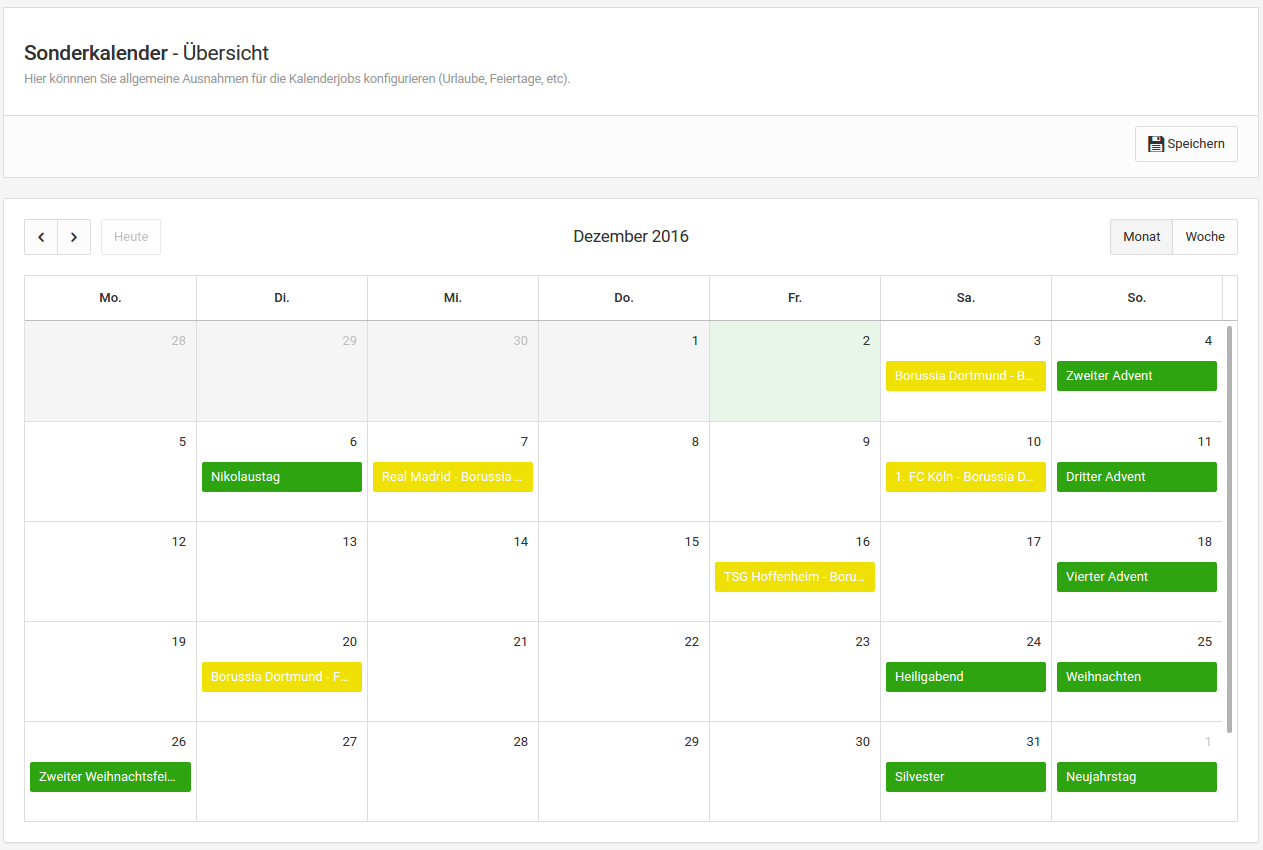This screenshot has height=850, width=1263.
Task: Select the Borussia Dortmund event on December 20
Action: [282, 677]
